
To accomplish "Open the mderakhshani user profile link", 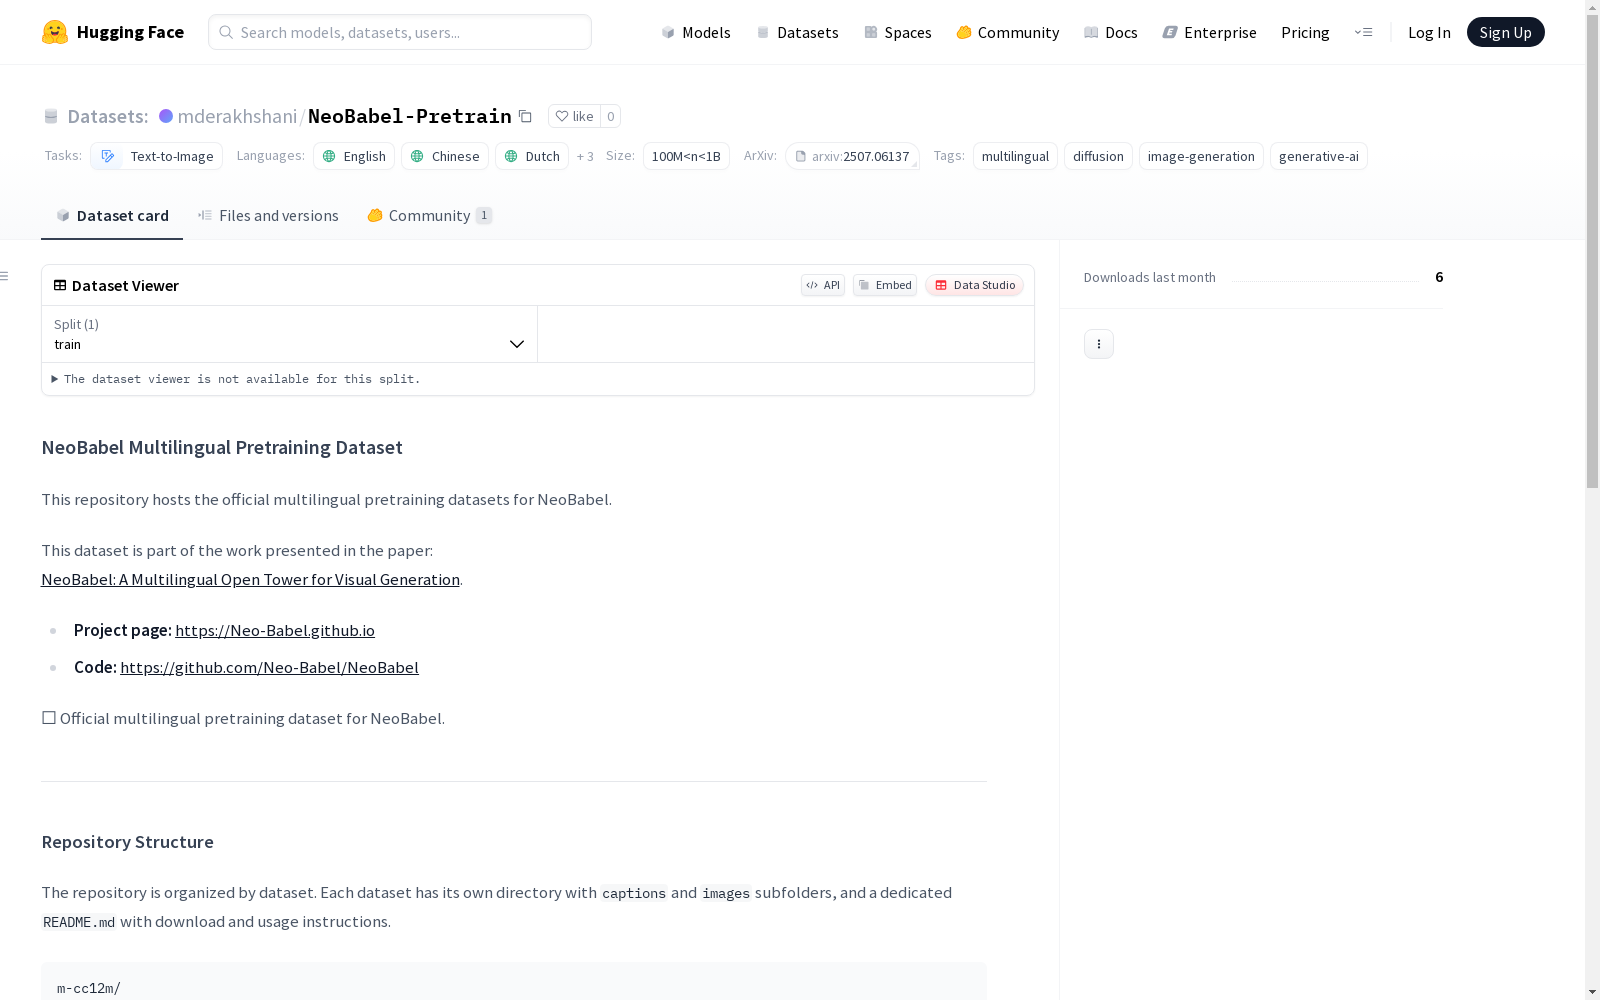I will [x=237, y=116].
